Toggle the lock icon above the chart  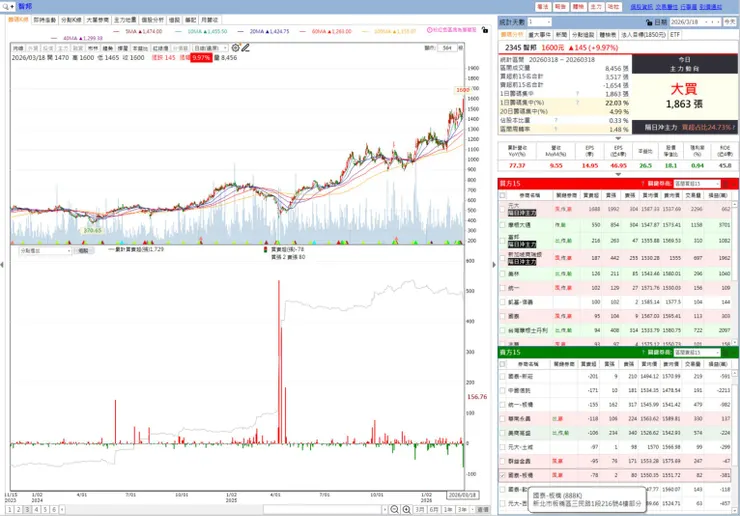coord(485,30)
